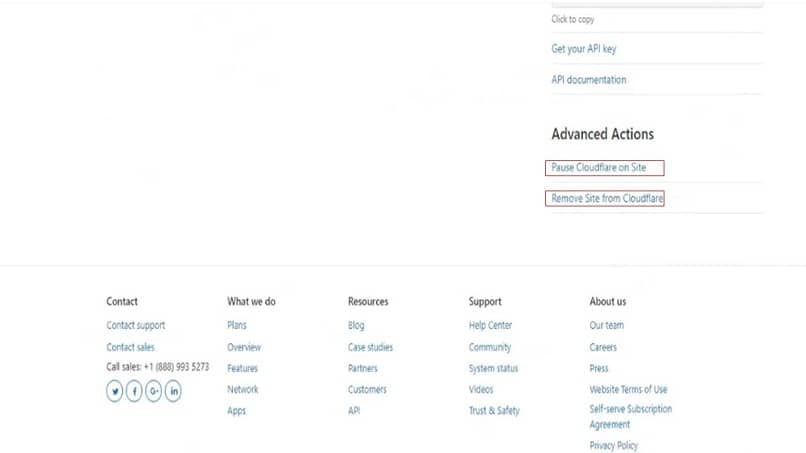Click the sales phone number text
The image size is (806, 453).
(x=176, y=367)
